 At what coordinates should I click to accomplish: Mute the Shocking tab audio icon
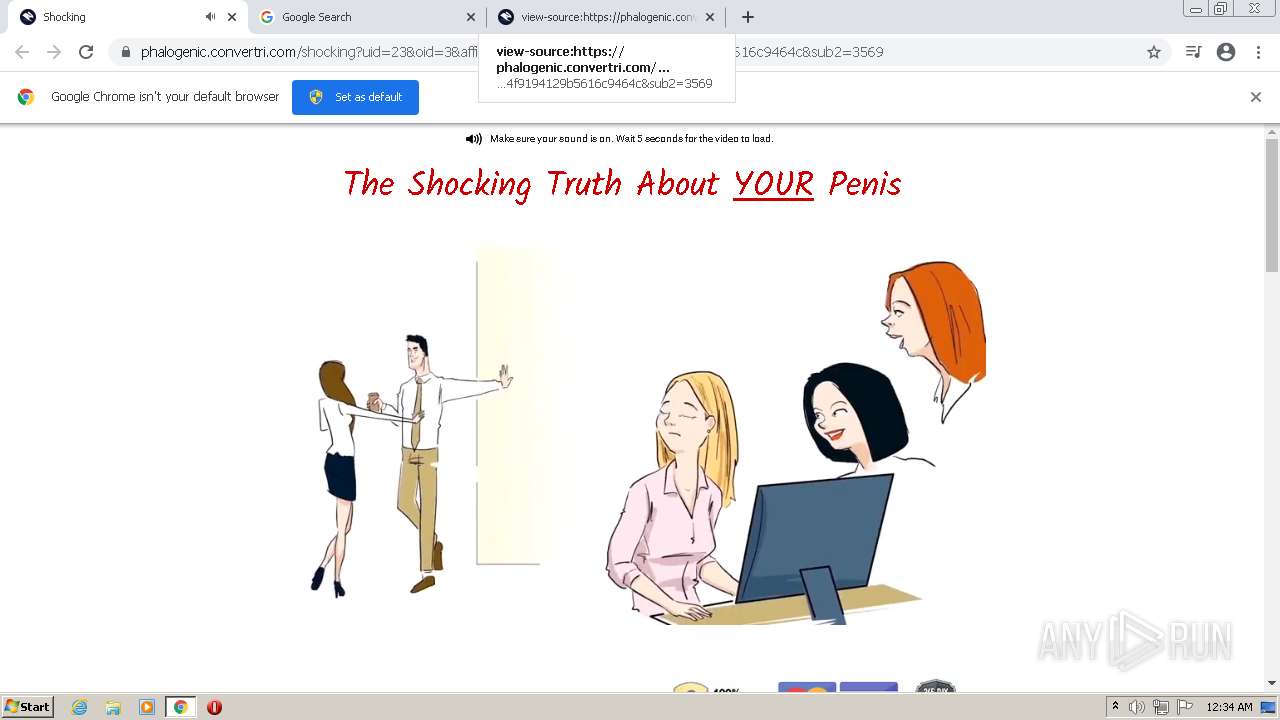[210, 17]
